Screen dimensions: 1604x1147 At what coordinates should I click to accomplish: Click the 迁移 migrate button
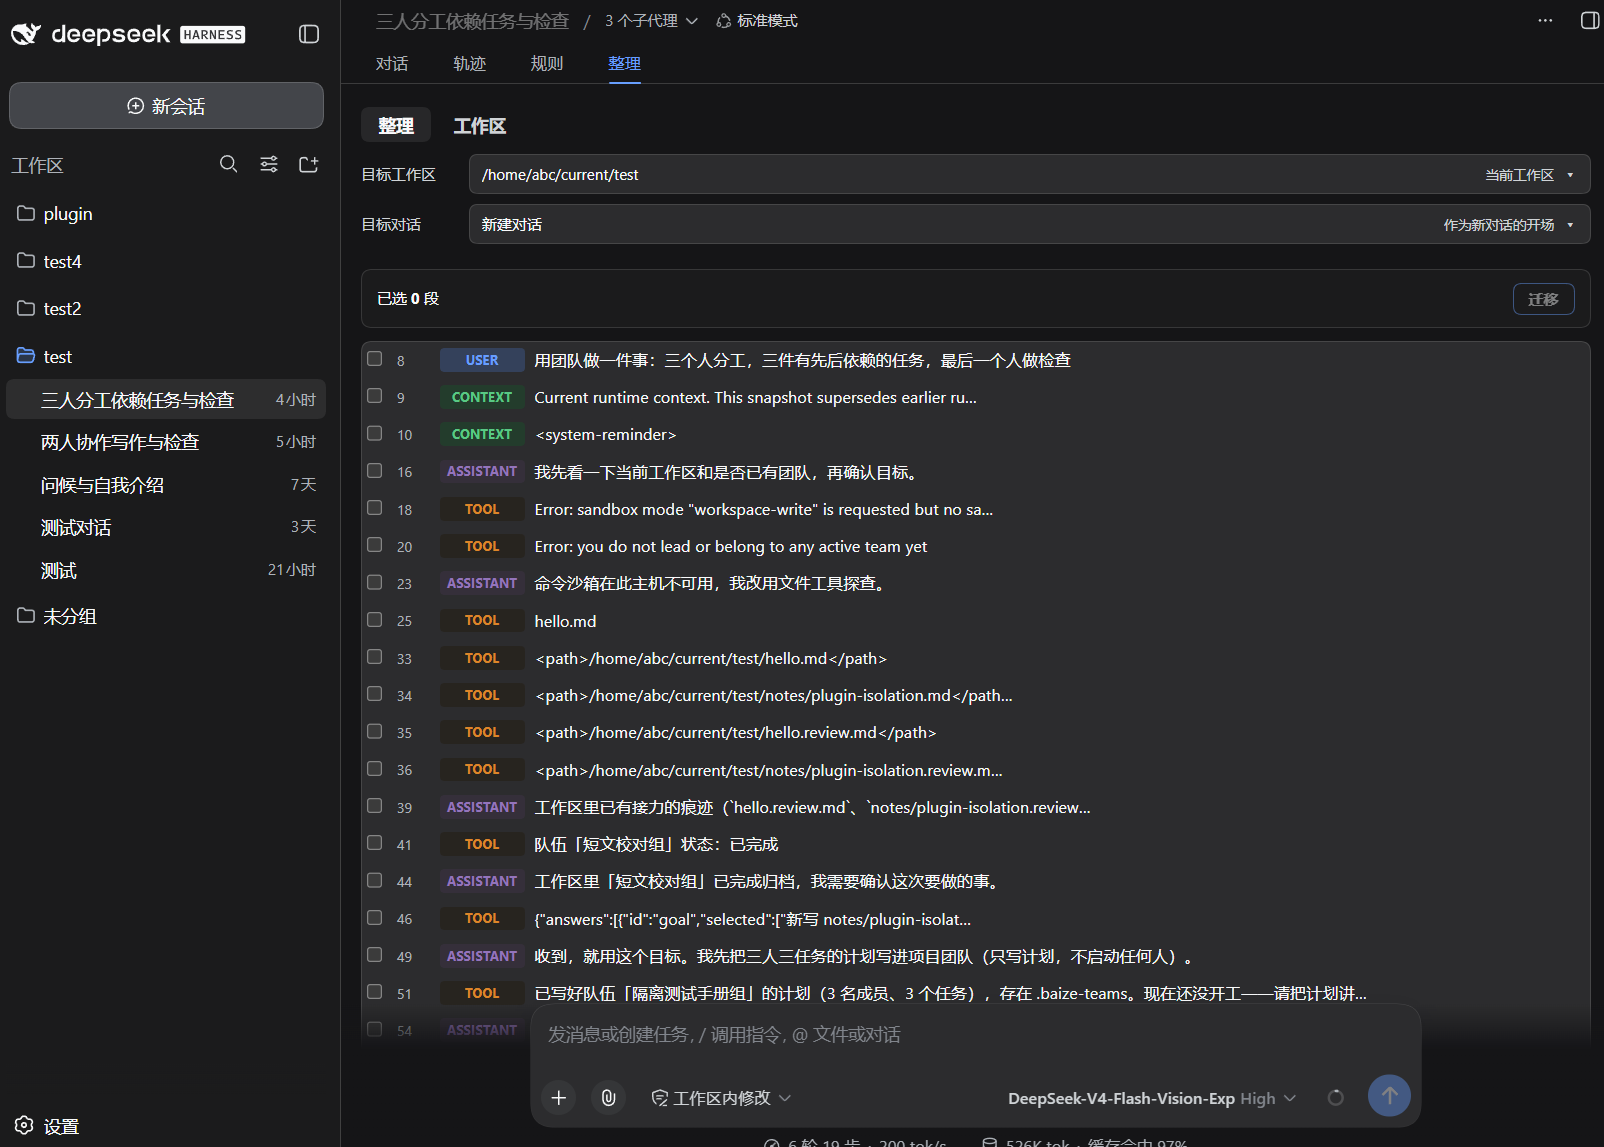[x=1543, y=298]
